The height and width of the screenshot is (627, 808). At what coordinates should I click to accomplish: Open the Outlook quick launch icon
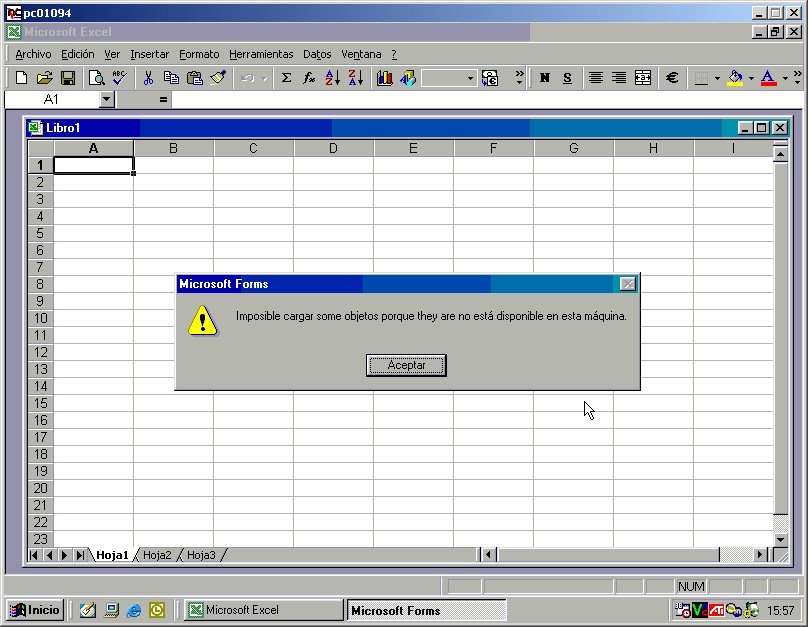point(157,611)
